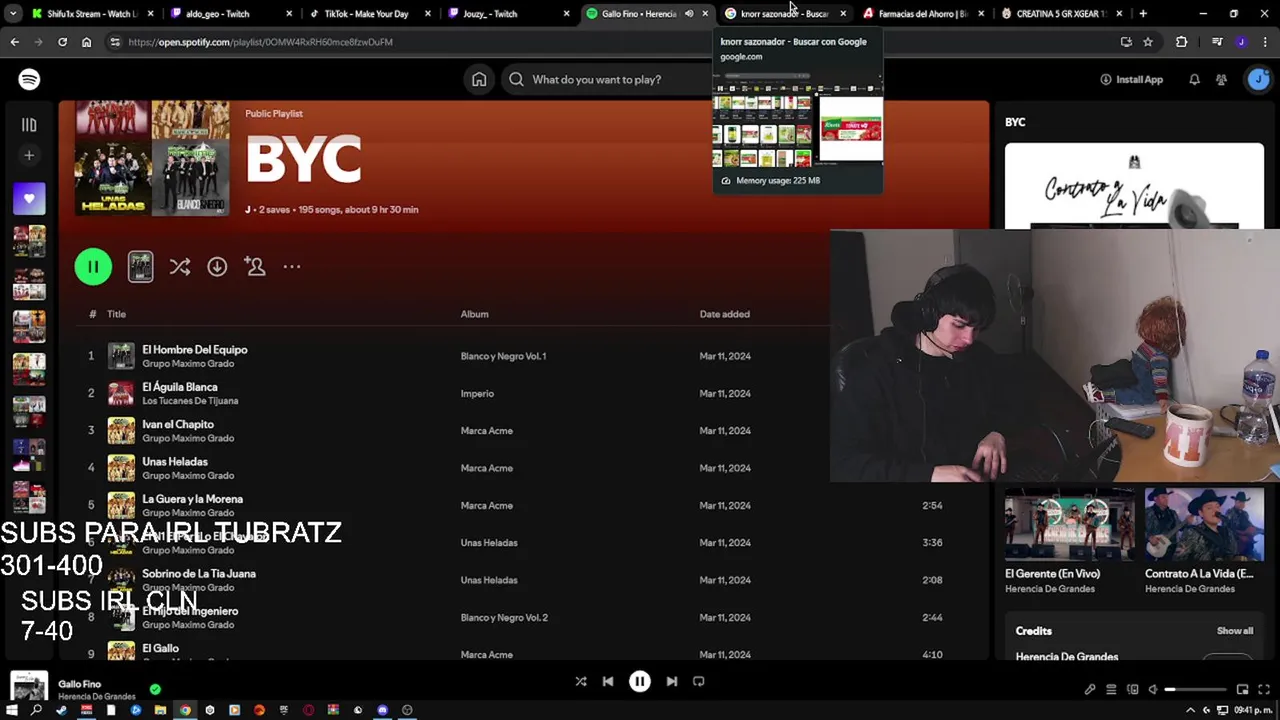
Task: Invite collaborators to BYC playlist
Action: coord(255,266)
